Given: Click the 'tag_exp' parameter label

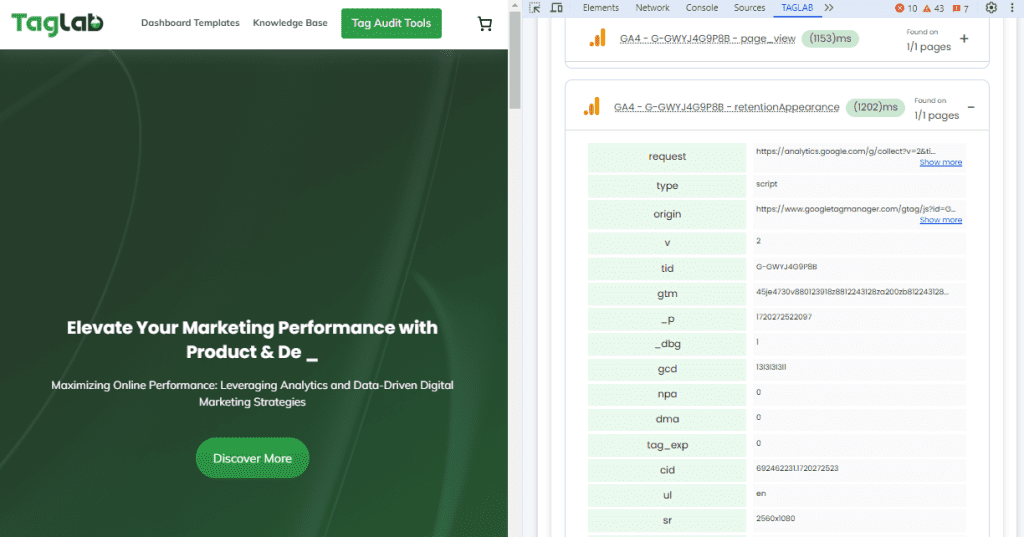Looking at the screenshot, I should click(x=667, y=445).
